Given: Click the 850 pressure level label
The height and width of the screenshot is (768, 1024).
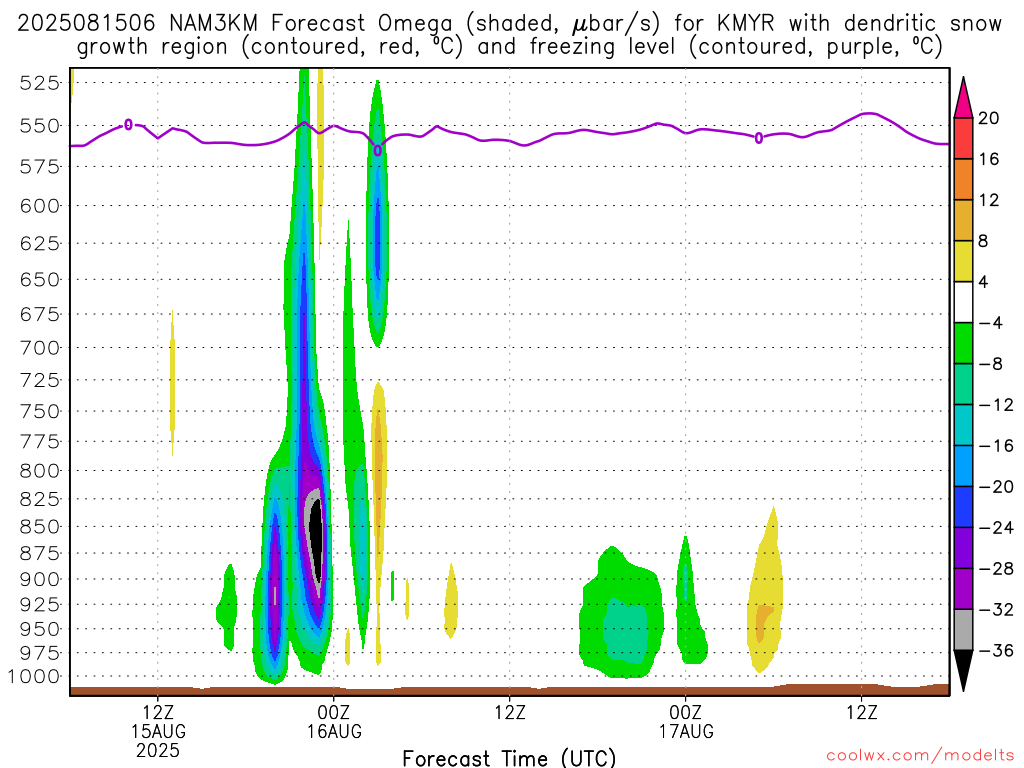Looking at the screenshot, I should [40, 526].
